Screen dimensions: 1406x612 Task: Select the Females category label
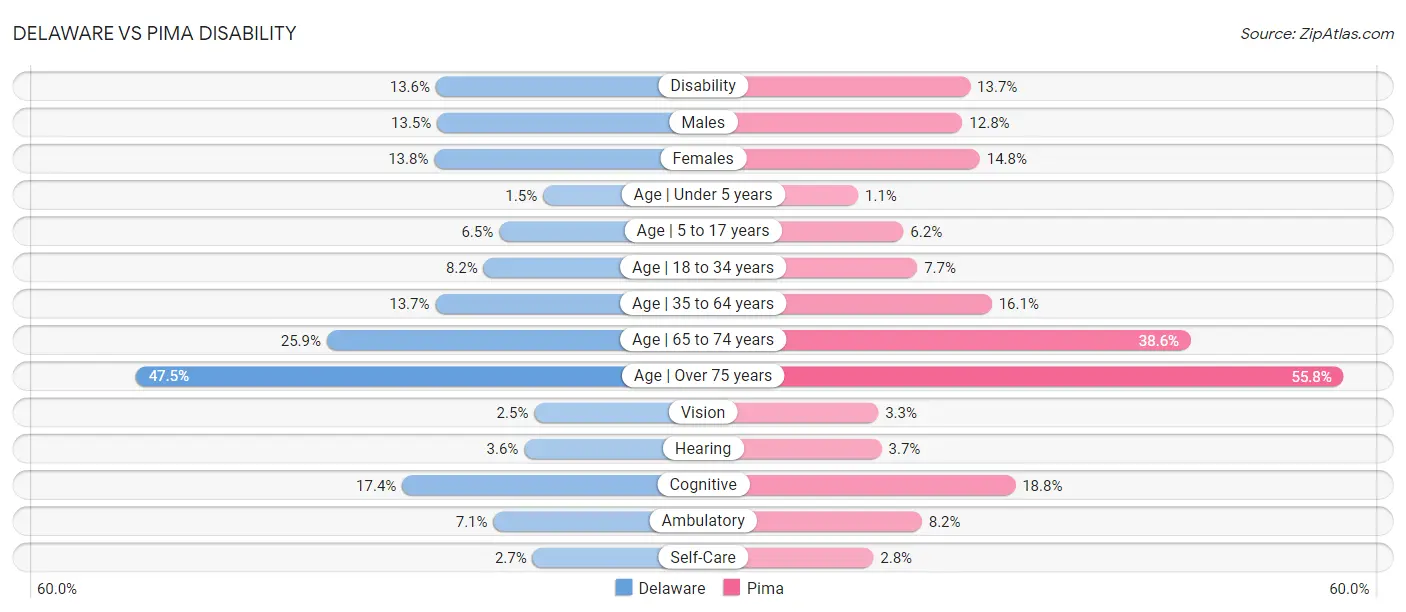click(703, 158)
